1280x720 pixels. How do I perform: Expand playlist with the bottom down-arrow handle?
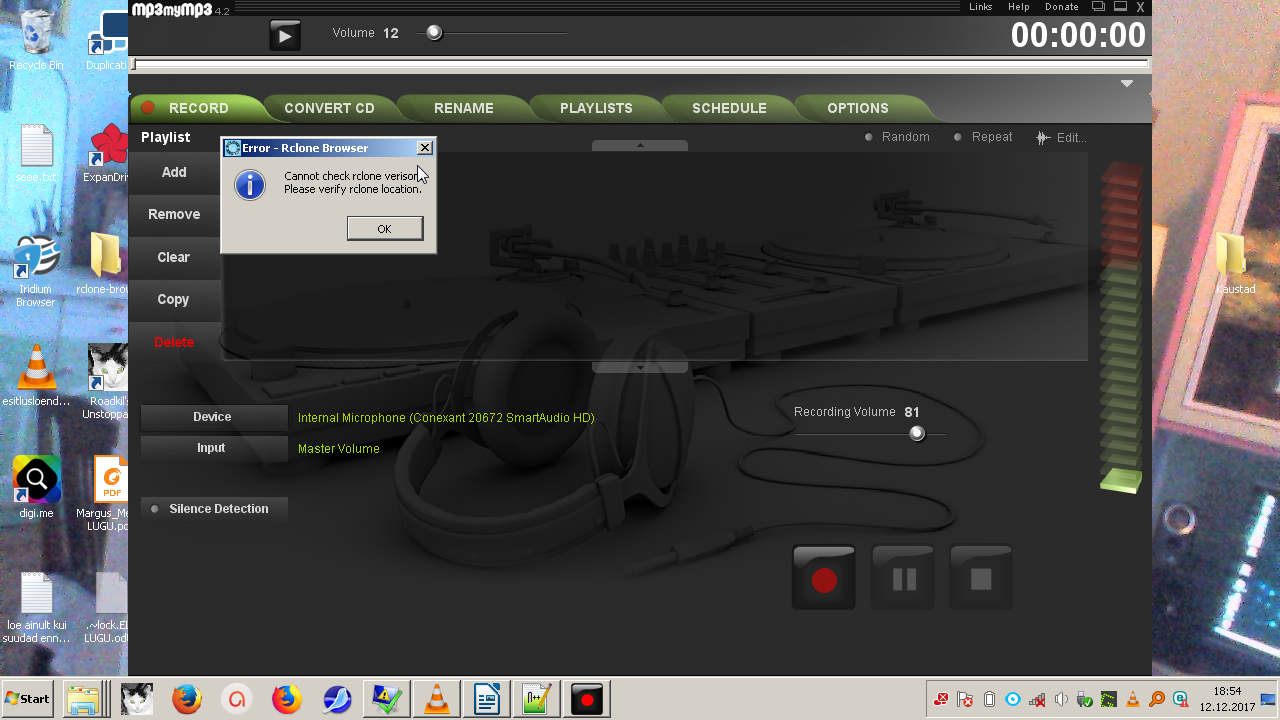(x=640, y=367)
